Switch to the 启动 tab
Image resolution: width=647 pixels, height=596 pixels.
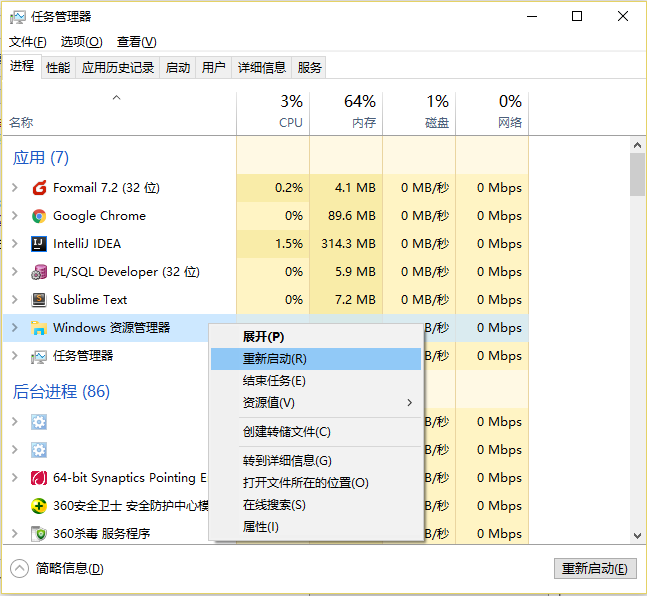(x=178, y=67)
